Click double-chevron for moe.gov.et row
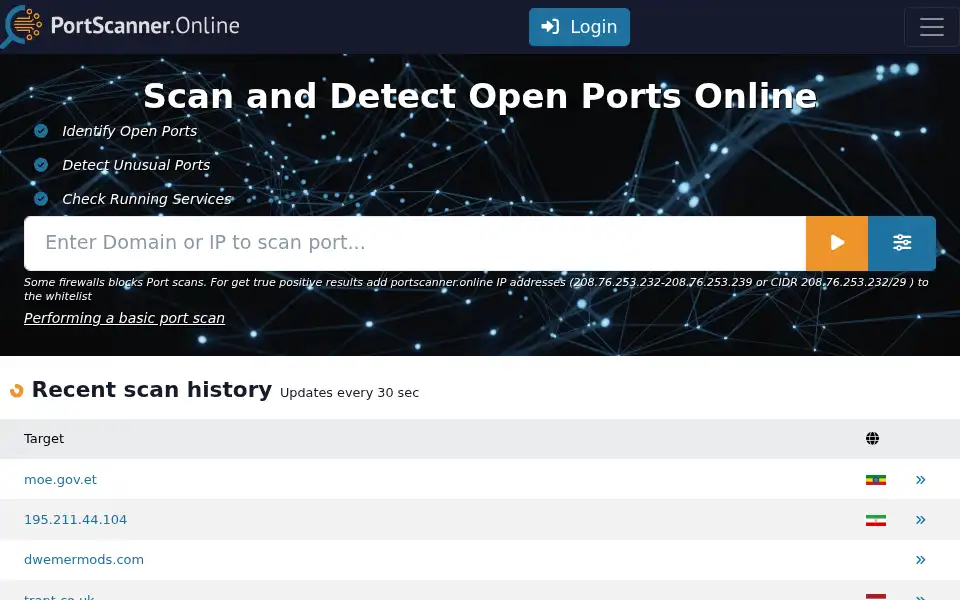The image size is (960, 600). (920, 480)
